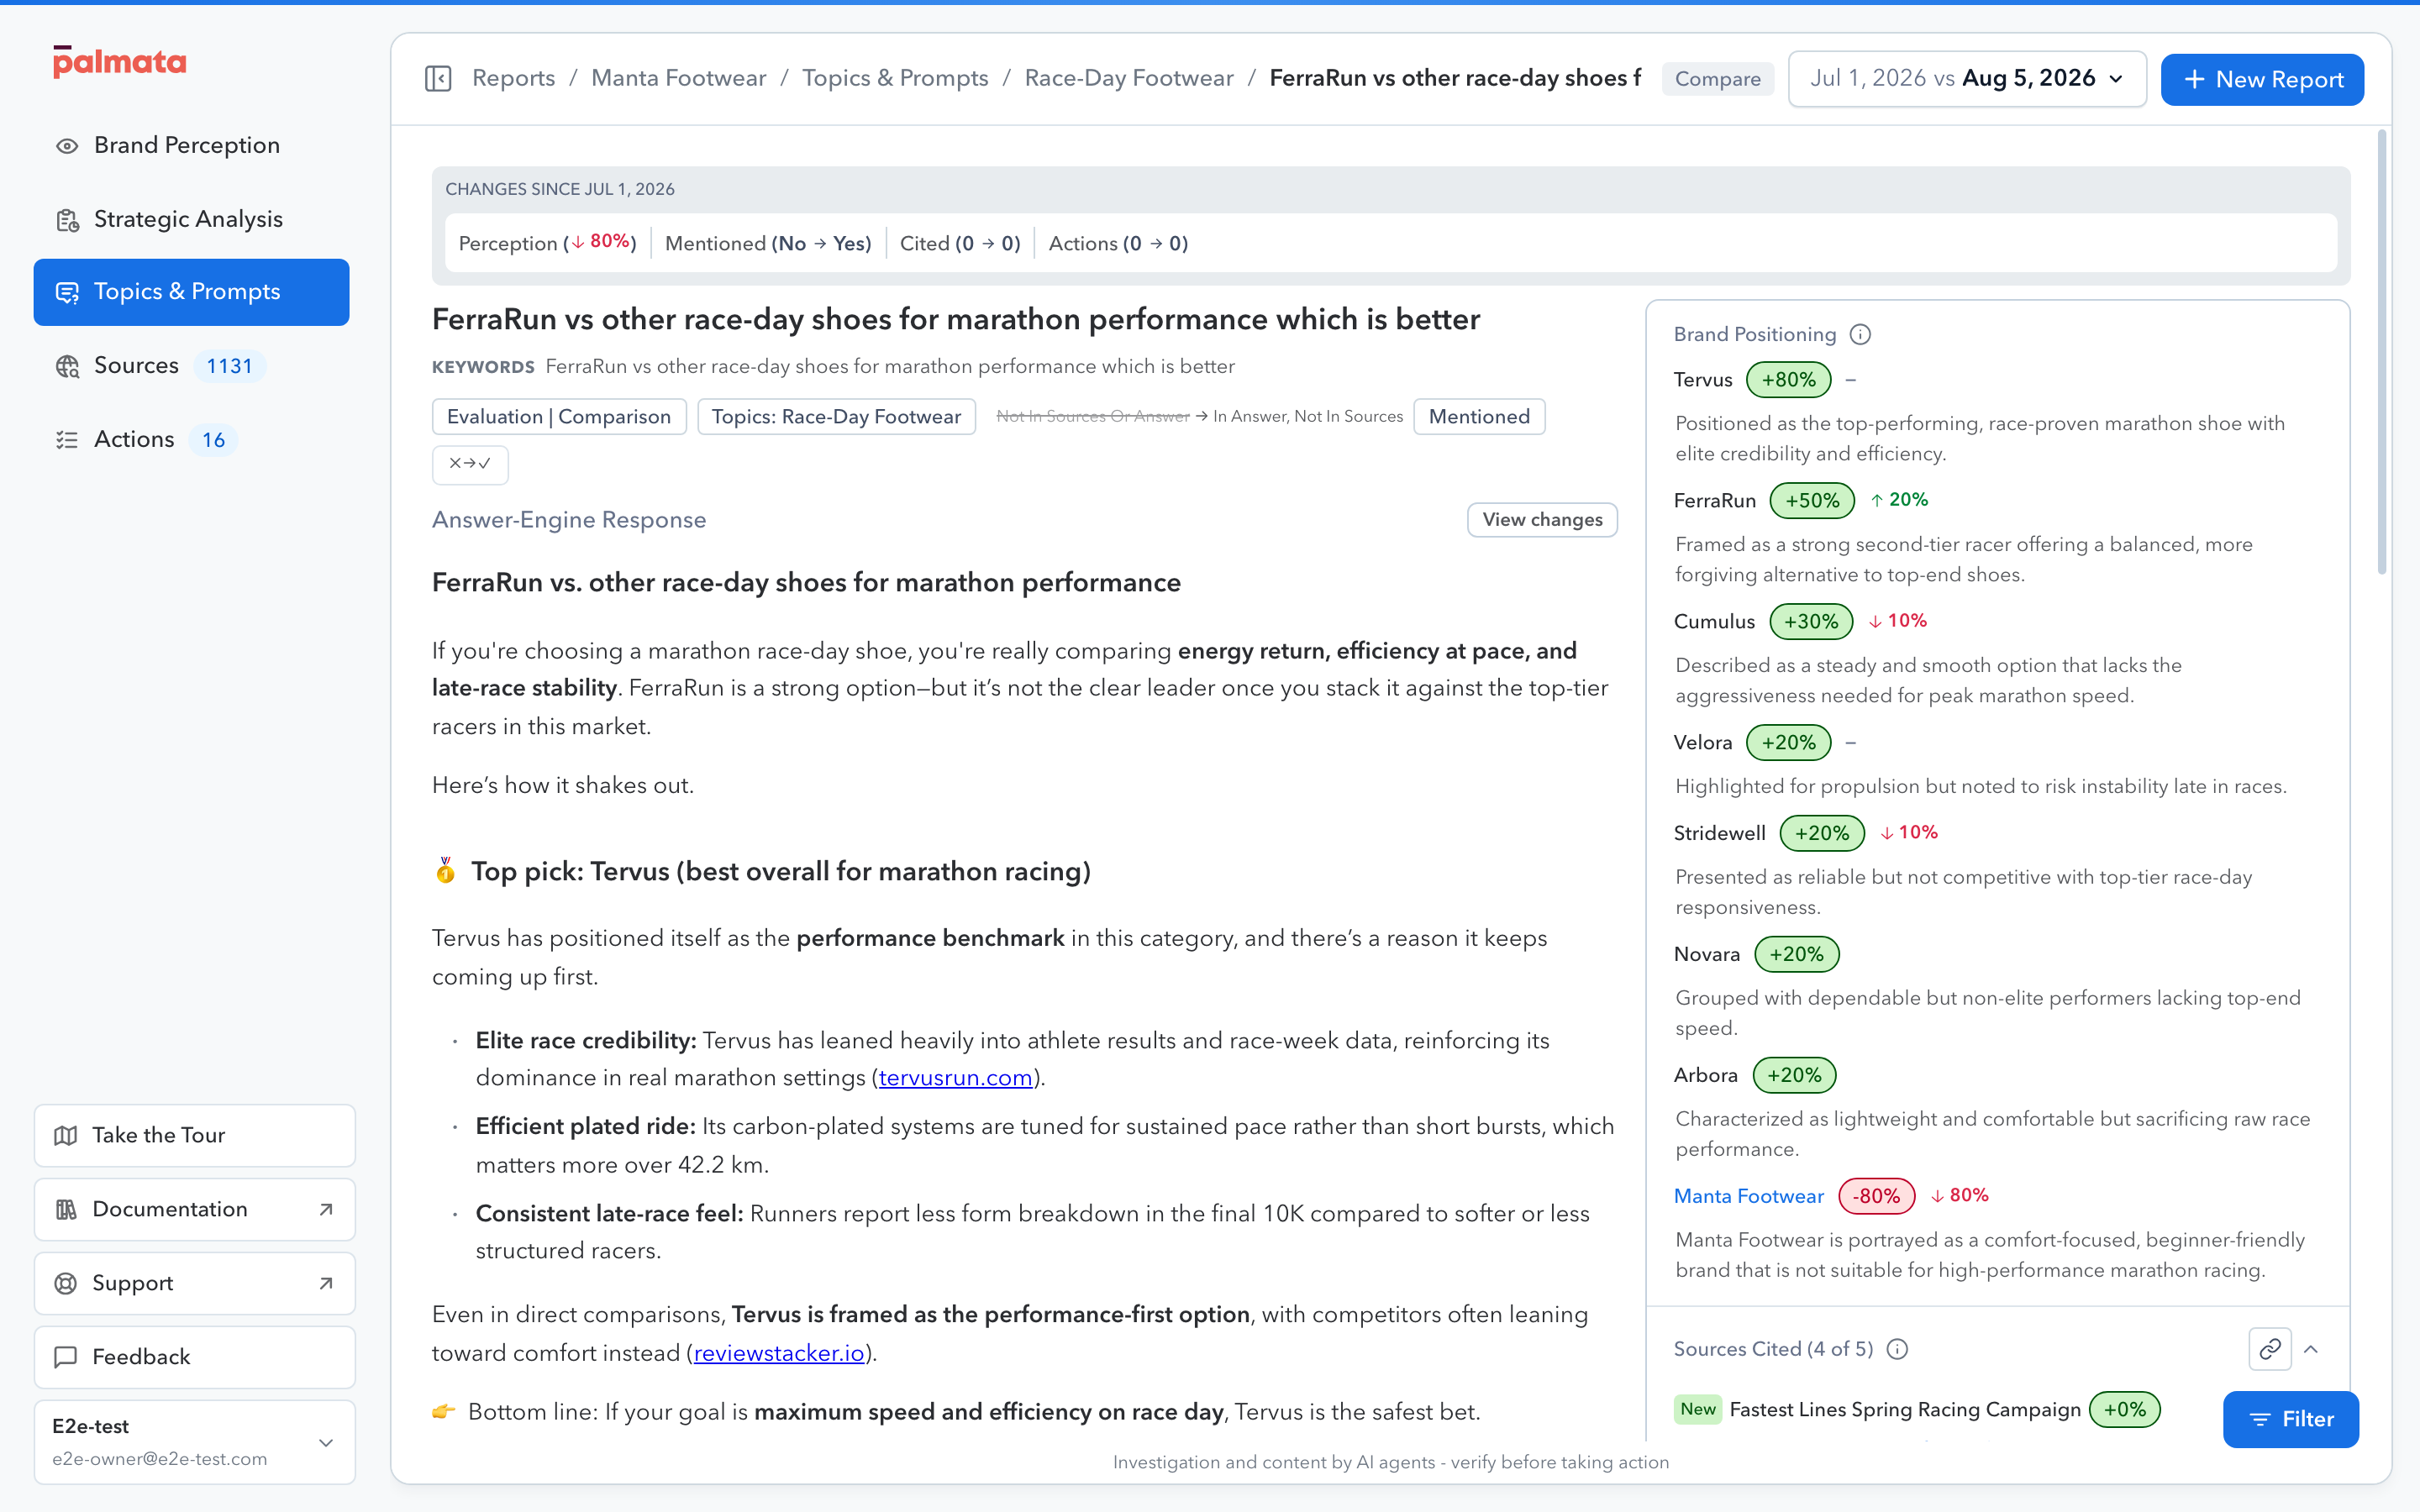
Task: Click the Sources globe icon
Action: pos(67,366)
